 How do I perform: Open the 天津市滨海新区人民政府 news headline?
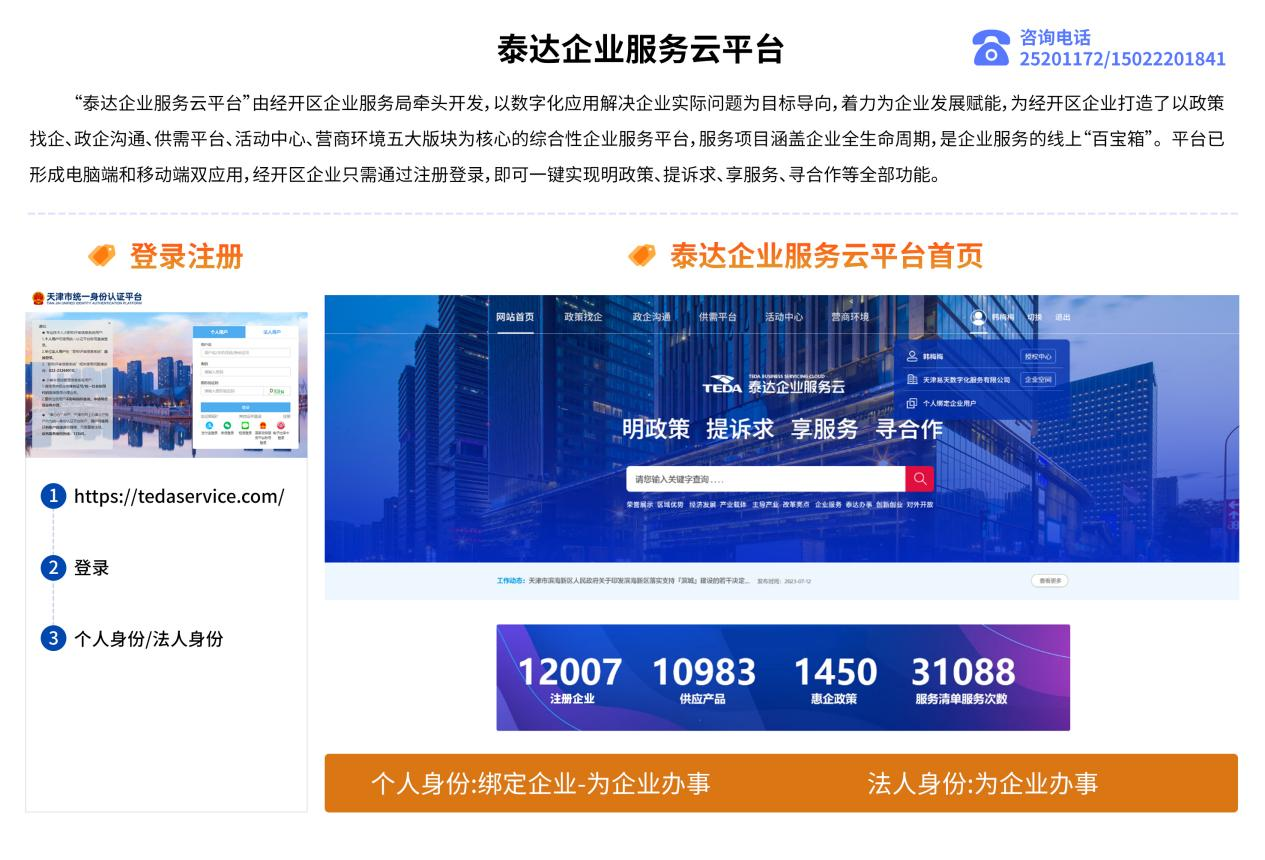[x=639, y=581]
